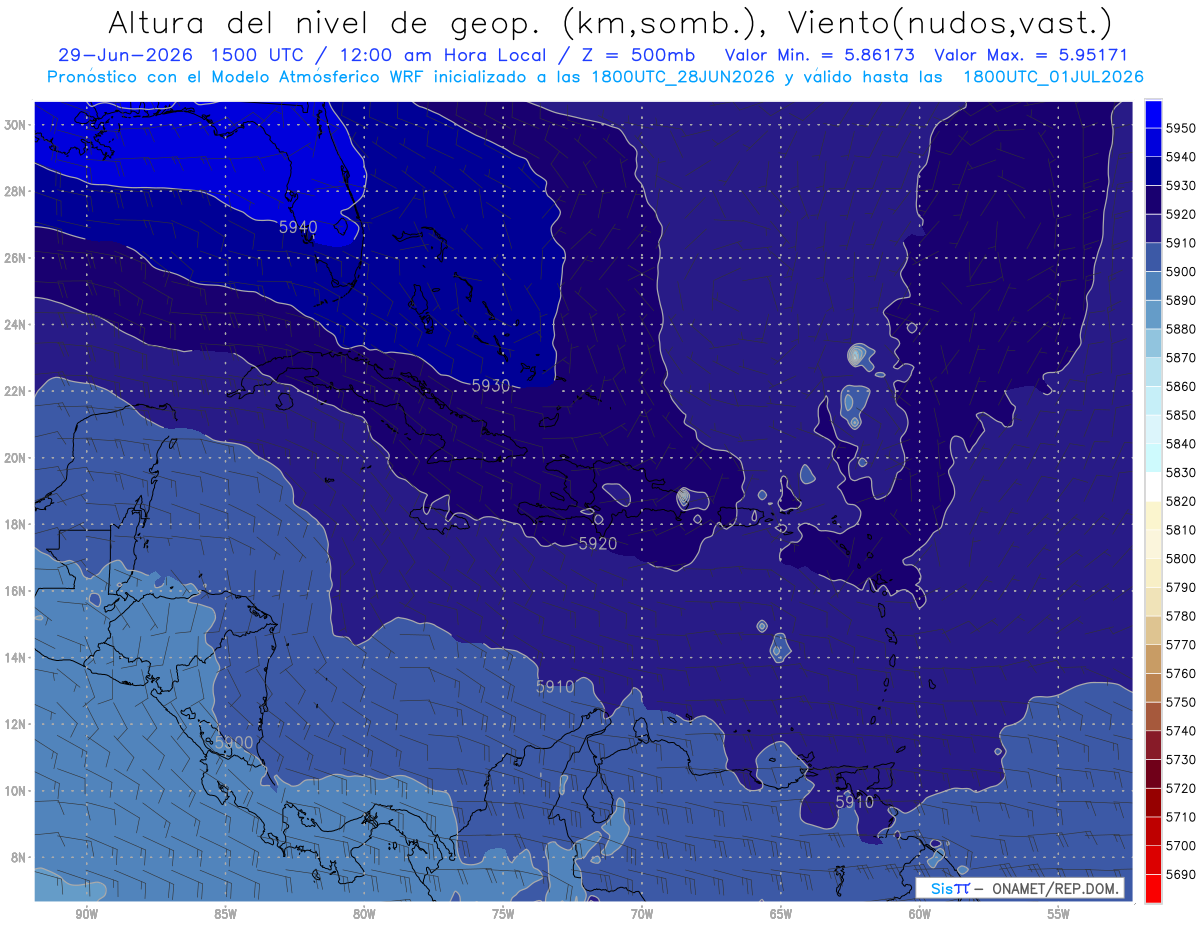Click the 20N latitude axis label
Image resolution: width=1200 pixels, height=927 pixels.
pos(14,458)
